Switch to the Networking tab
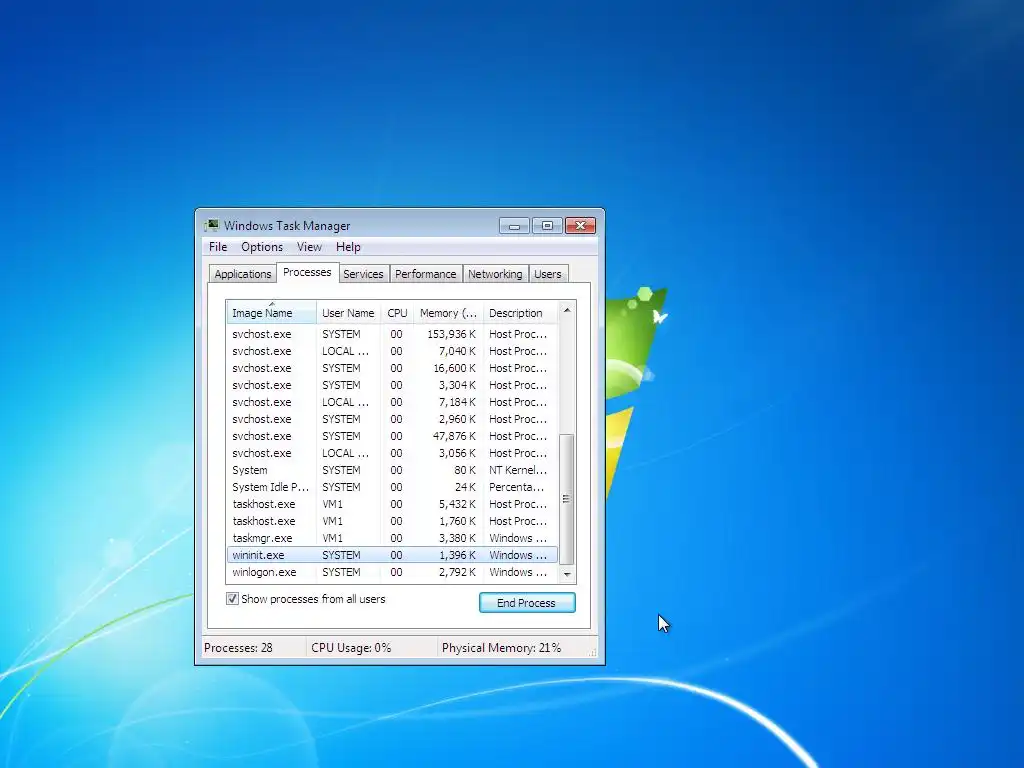Screen dimensions: 1024x768 click(x=495, y=274)
